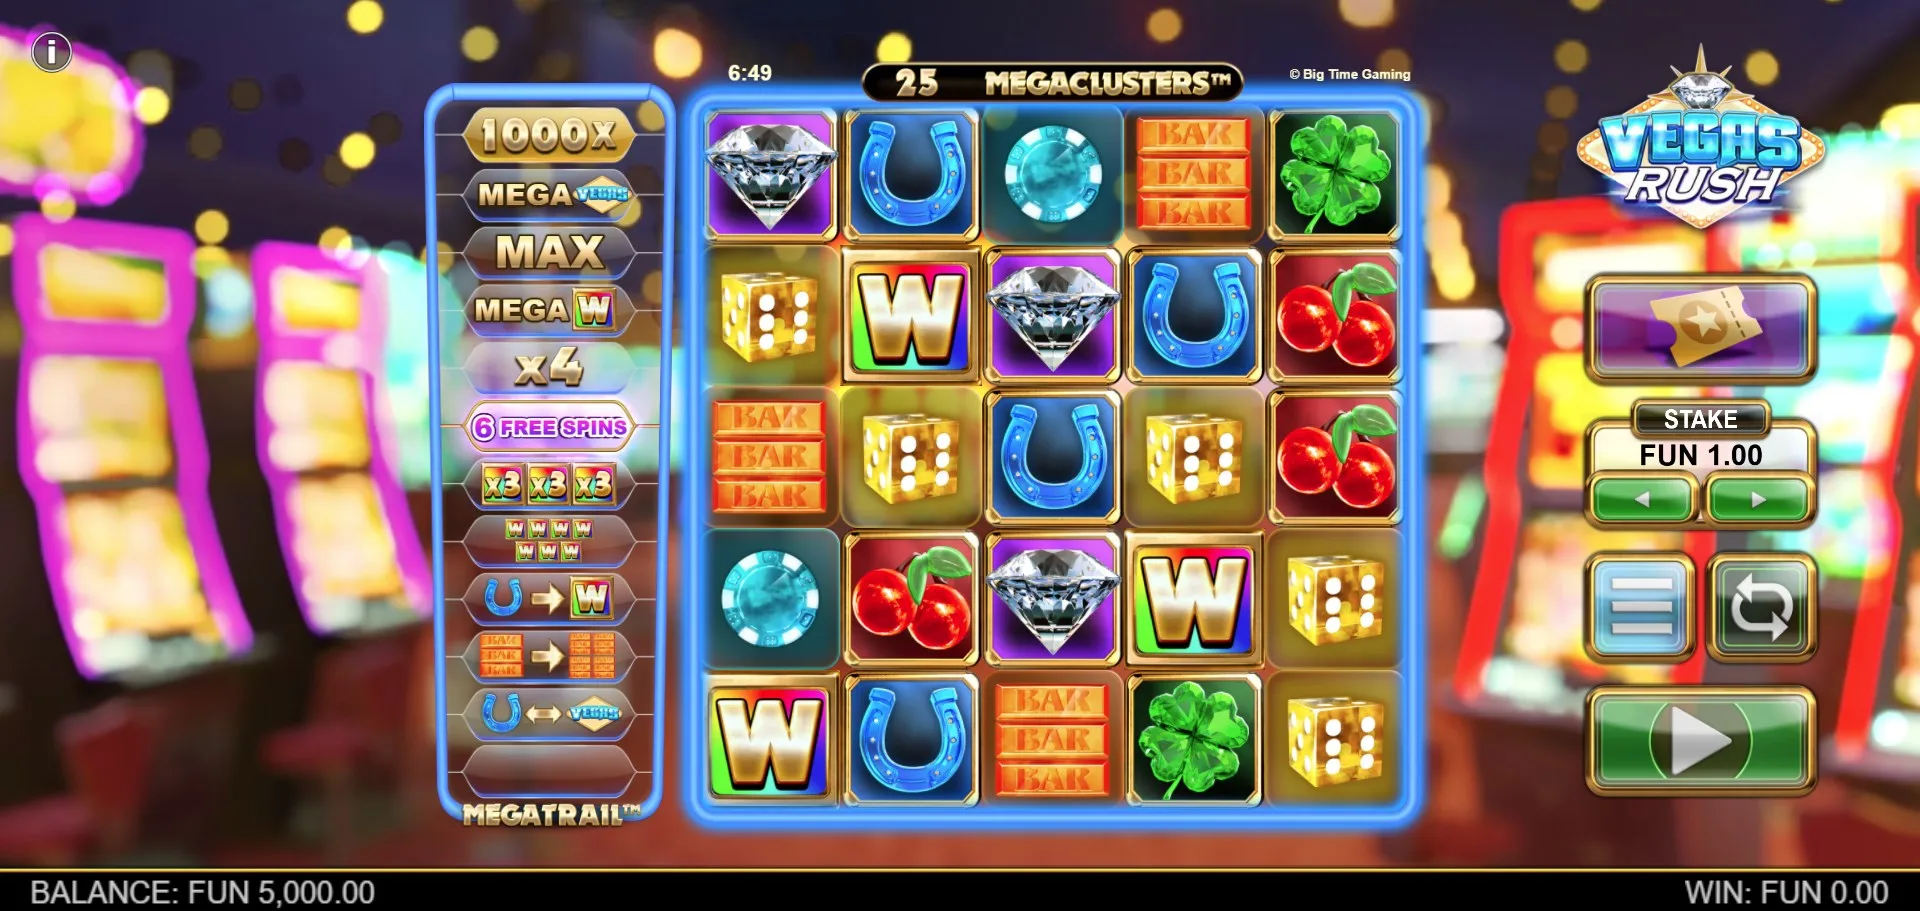Decrease stake with left arrow
The height and width of the screenshot is (911, 1920).
1642,499
